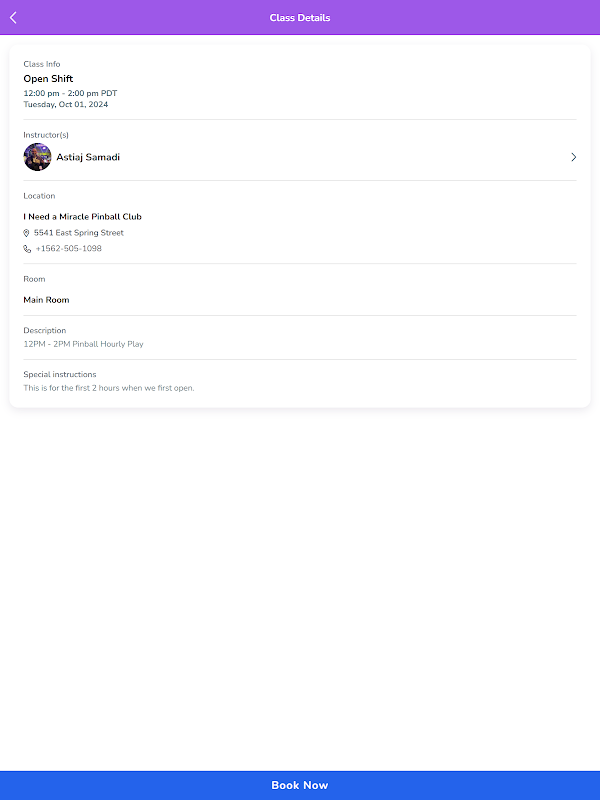Screen dimensions: 600x800
Task: Tap the phone handset icon
Action: tap(27, 249)
